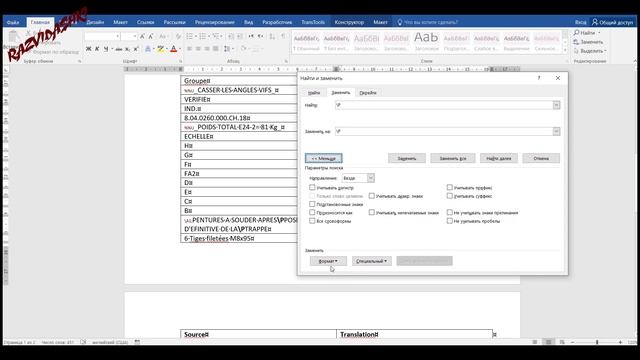Enable Все словоформы checkbox

[x=312, y=221]
